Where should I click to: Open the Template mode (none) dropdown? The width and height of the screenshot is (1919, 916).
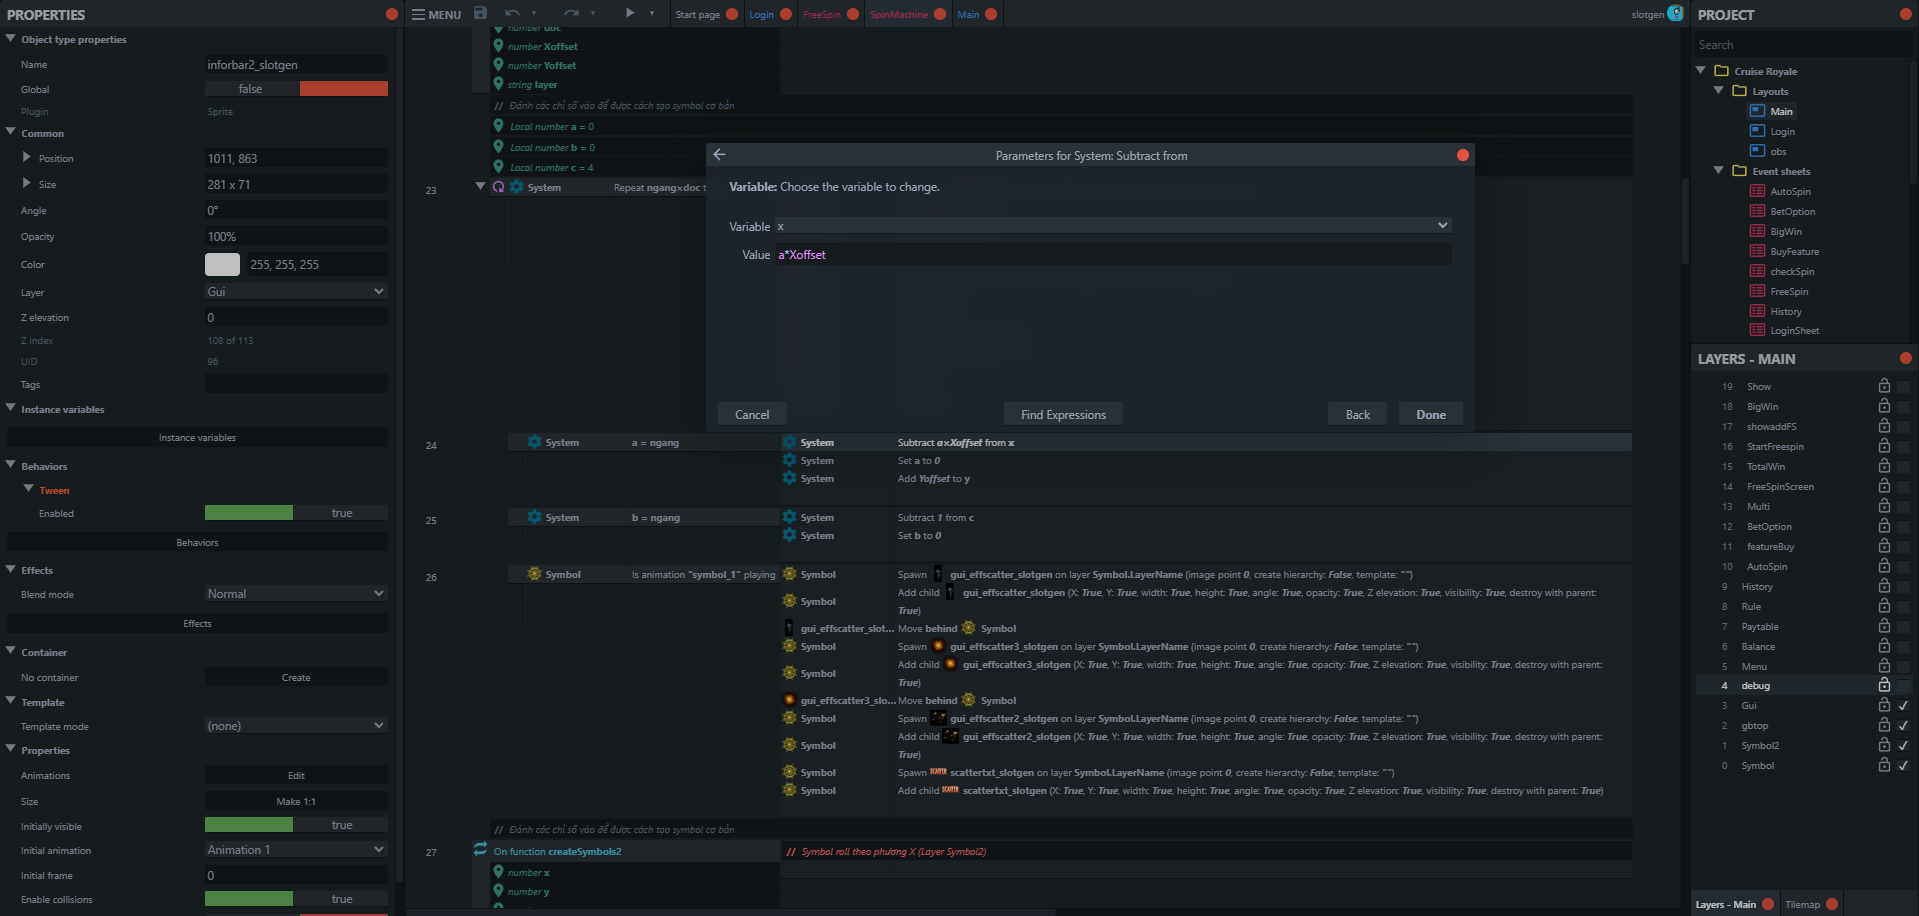tap(296, 725)
